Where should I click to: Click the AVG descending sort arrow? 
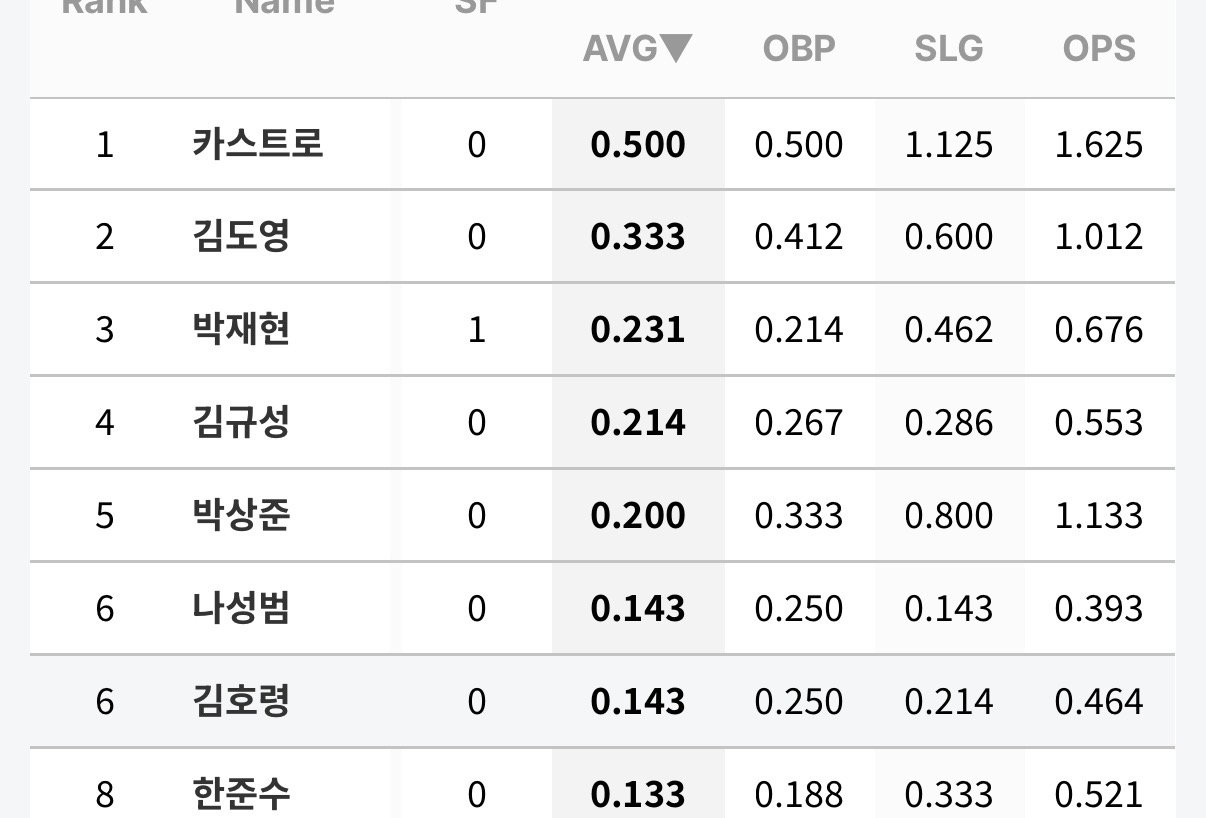676,48
